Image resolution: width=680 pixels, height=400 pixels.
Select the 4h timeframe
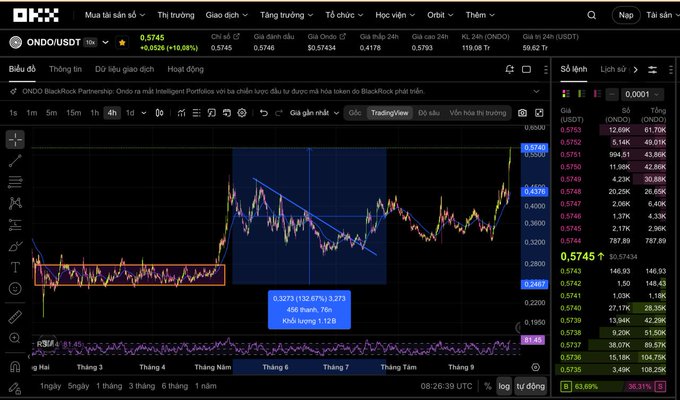[112, 113]
